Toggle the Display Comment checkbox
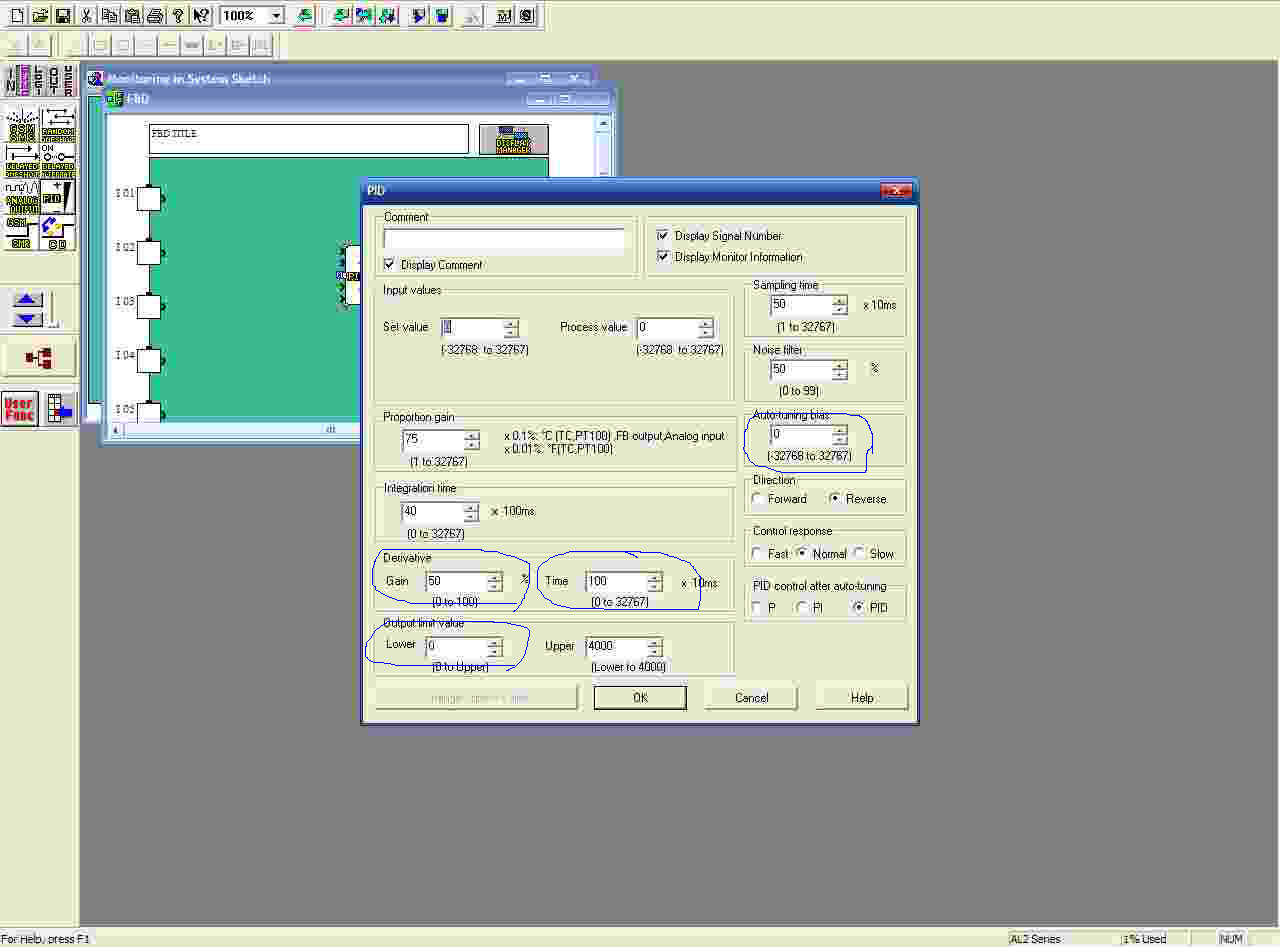The width and height of the screenshot is (1280, 947). coord(390,265)
